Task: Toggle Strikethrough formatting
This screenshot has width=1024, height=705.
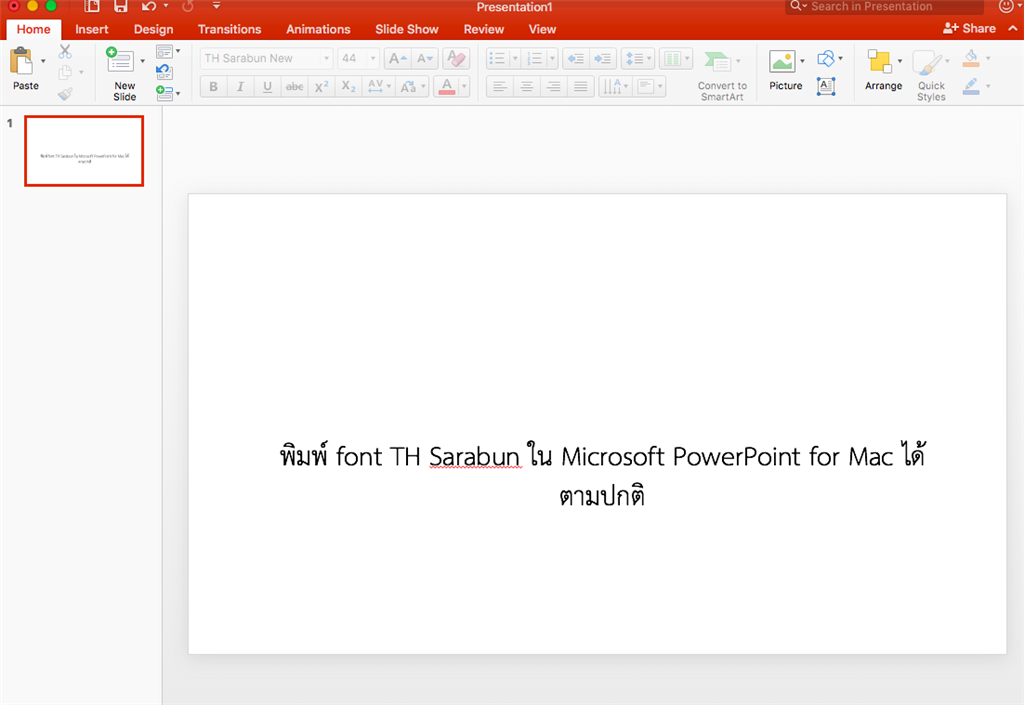Action: pos(295,86)
